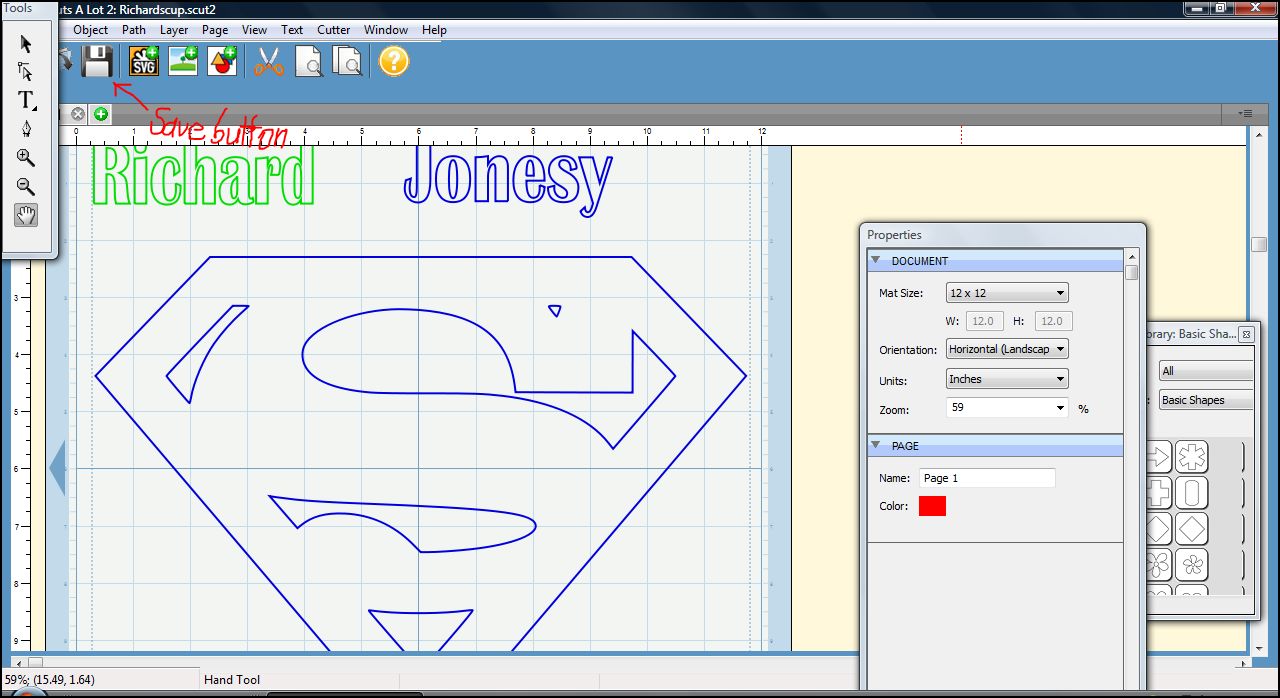Viewport: 1280px width, 698px height.
Task: Click the Properties panel scrollbar up arrow
Action: click(1131, 256)
